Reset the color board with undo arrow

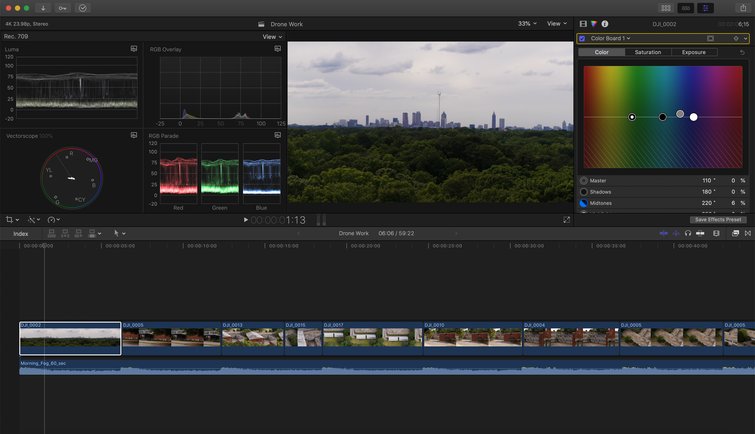pyautogui.click(x=742, y=52)
